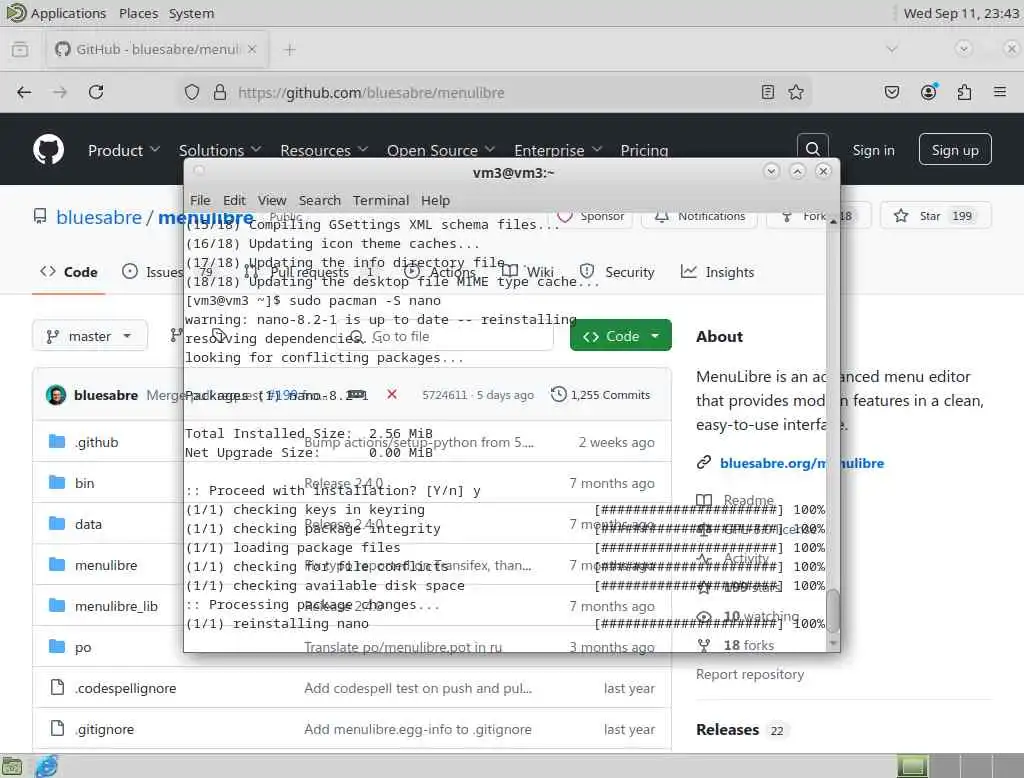Viewport: 1024px width, 778px height.
Task: Switch to Insights repository tab
Action: (x=717, y=272)
